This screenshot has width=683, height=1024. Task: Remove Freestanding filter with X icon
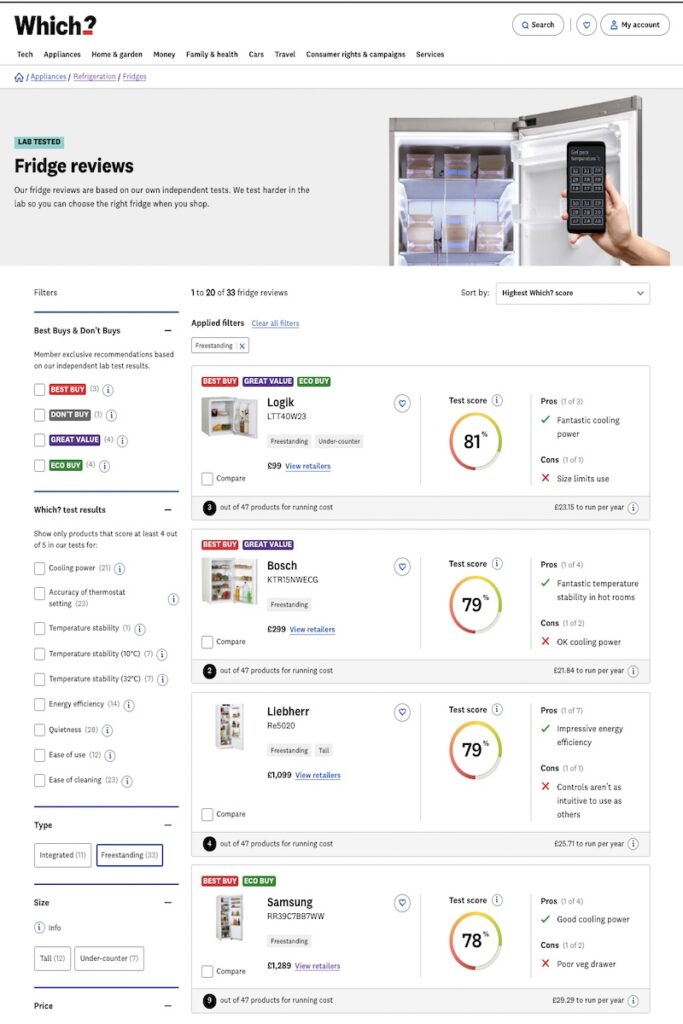tap(242, 346)
